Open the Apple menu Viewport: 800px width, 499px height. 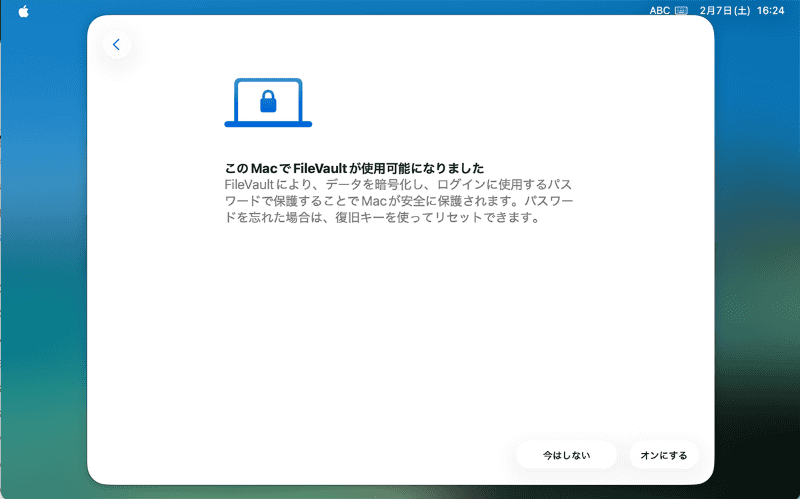(x=23, y=11)
